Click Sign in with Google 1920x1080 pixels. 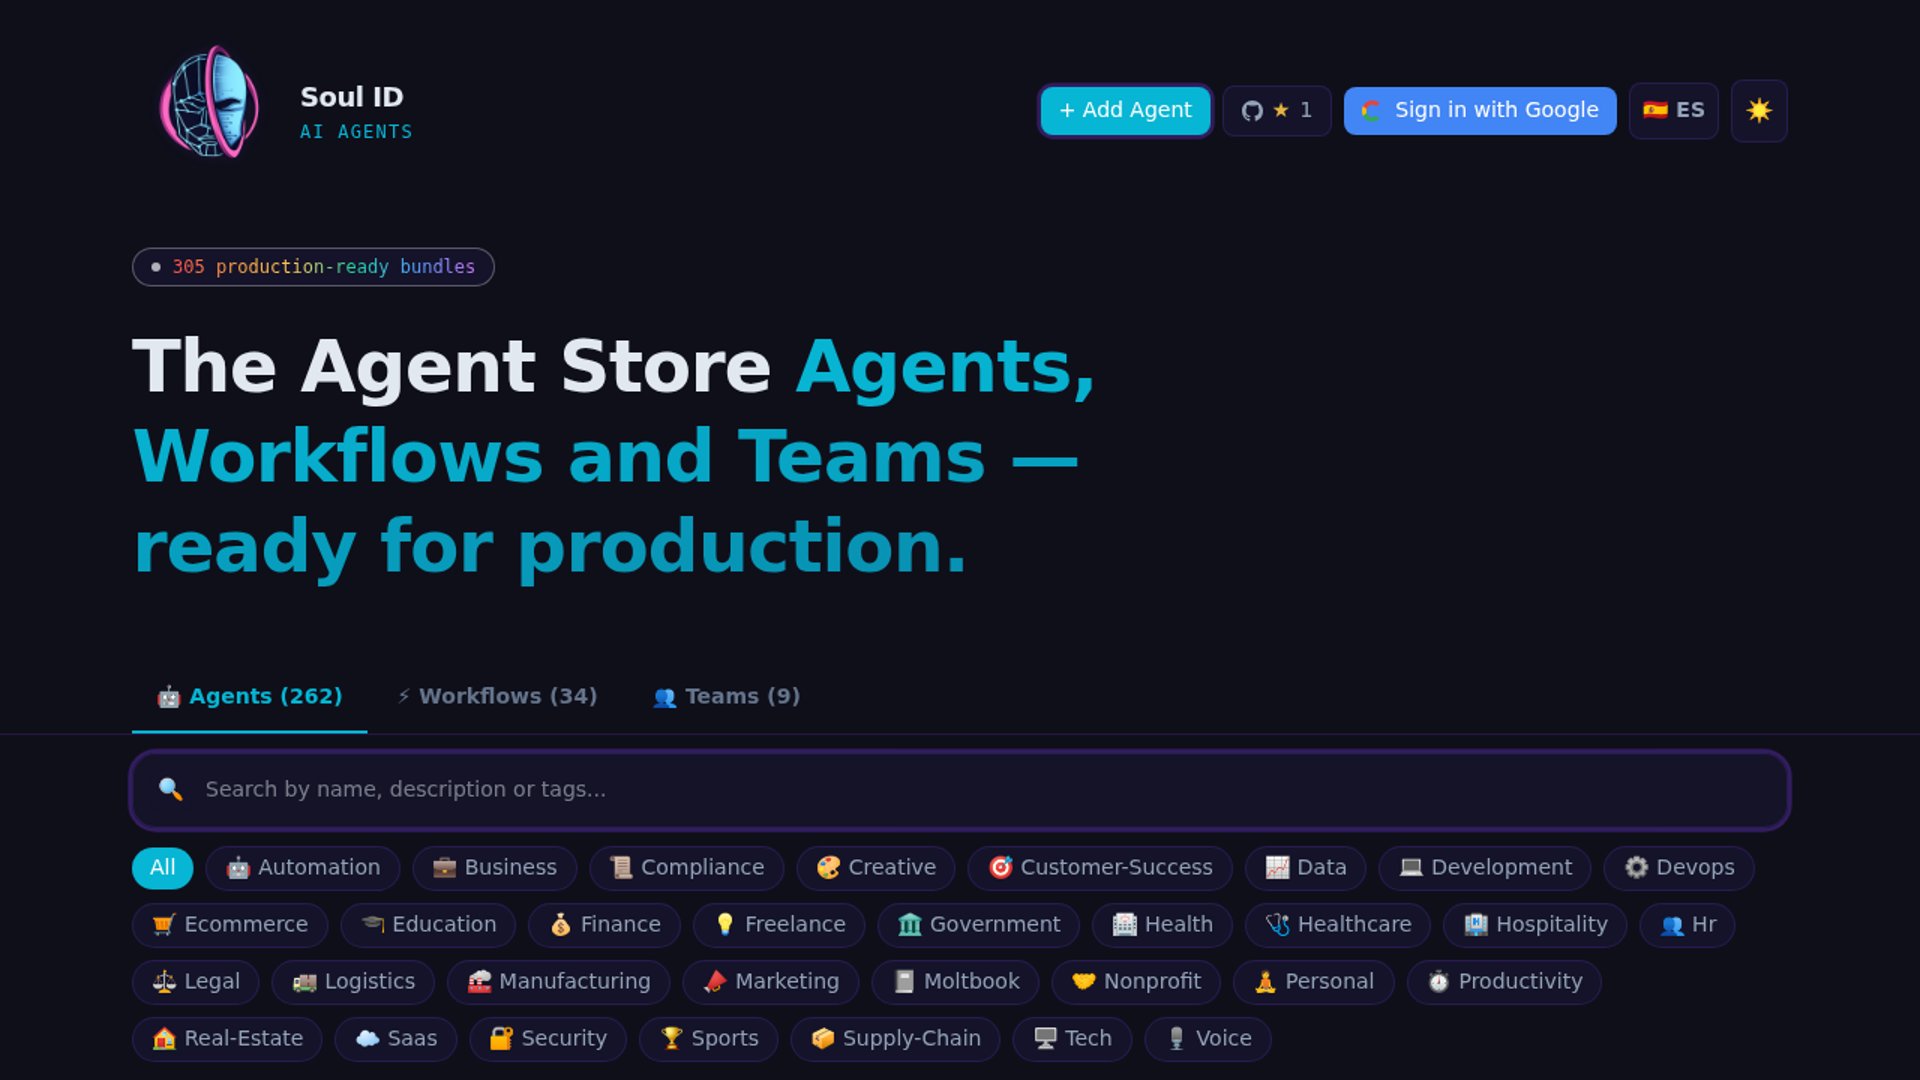point(1479,110)
